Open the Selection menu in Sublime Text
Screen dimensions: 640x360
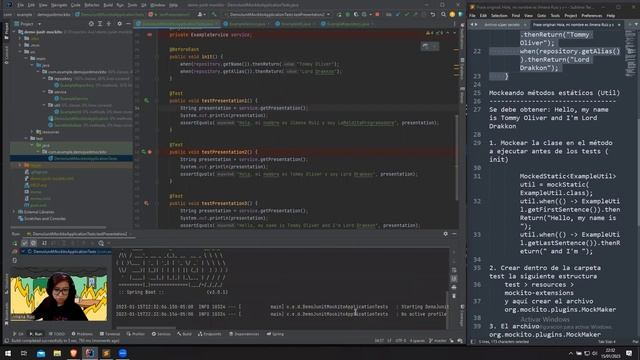(499, 16)
